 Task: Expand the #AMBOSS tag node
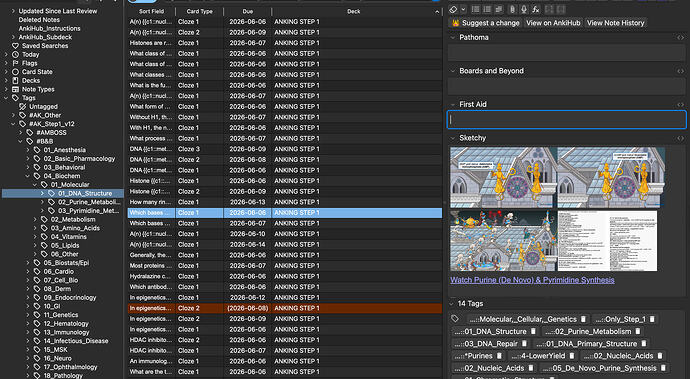(x=20, y=132)
